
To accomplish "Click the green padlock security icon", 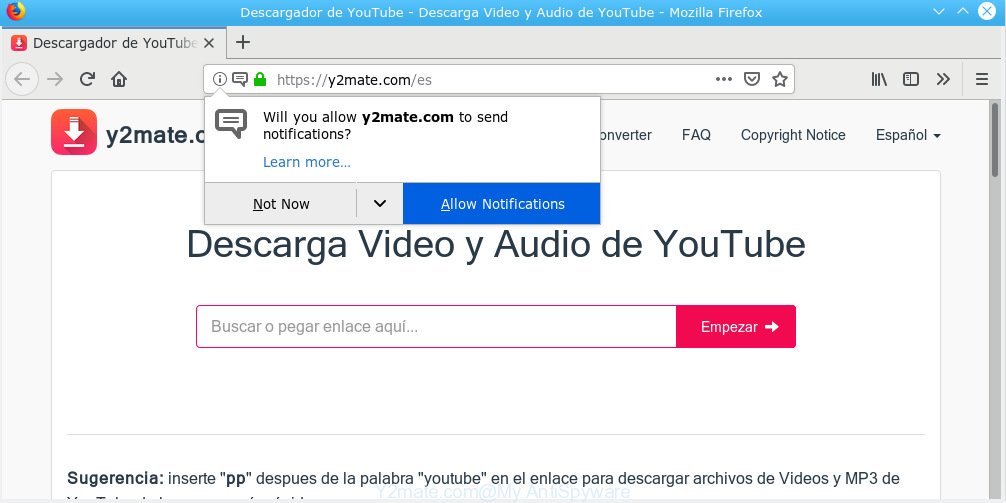I will [x=260, y=79].
